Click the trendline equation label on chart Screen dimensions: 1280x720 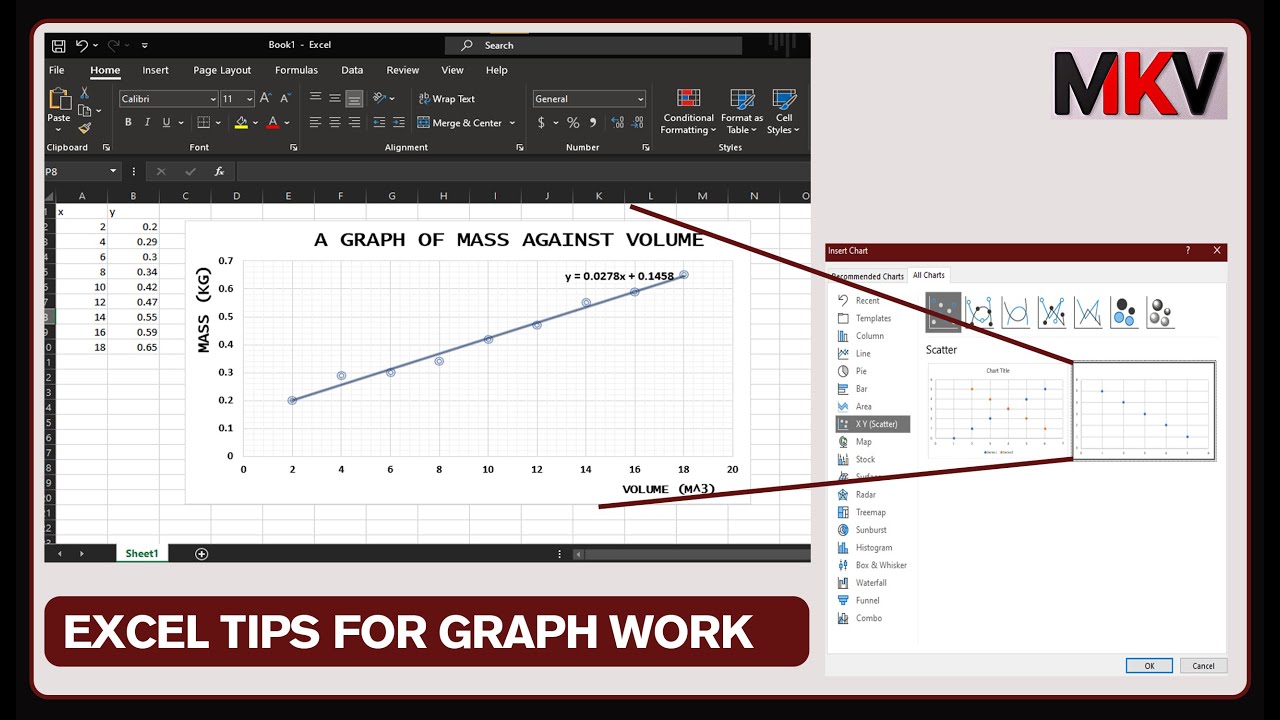(618, 276)
